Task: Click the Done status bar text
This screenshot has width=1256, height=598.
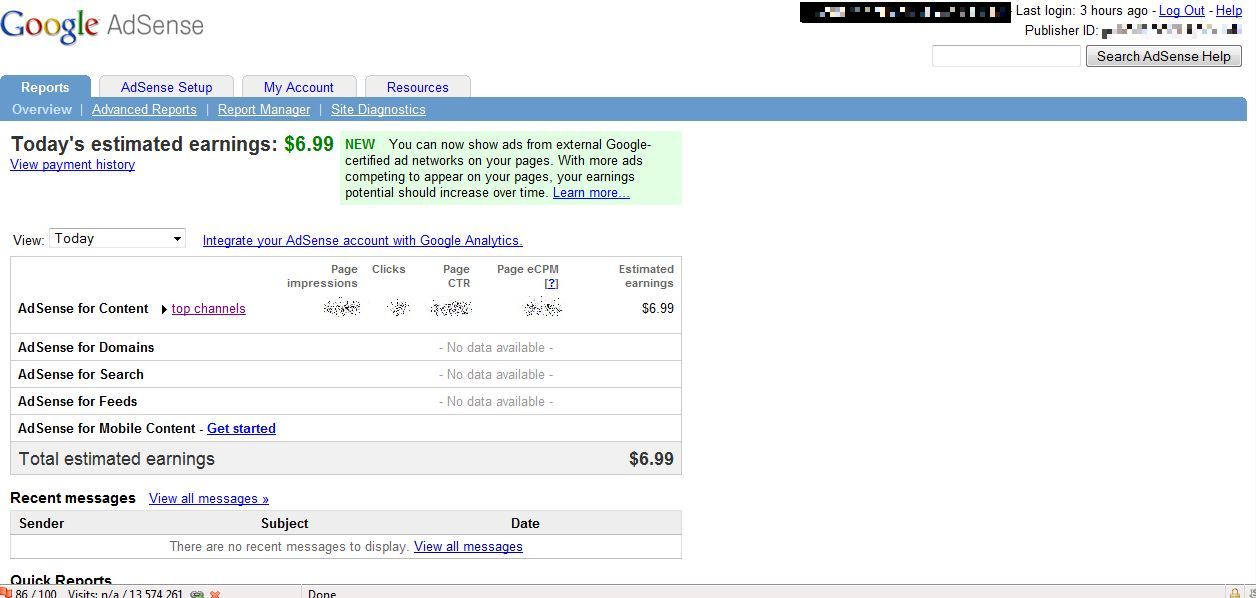Action: [322, 594]
